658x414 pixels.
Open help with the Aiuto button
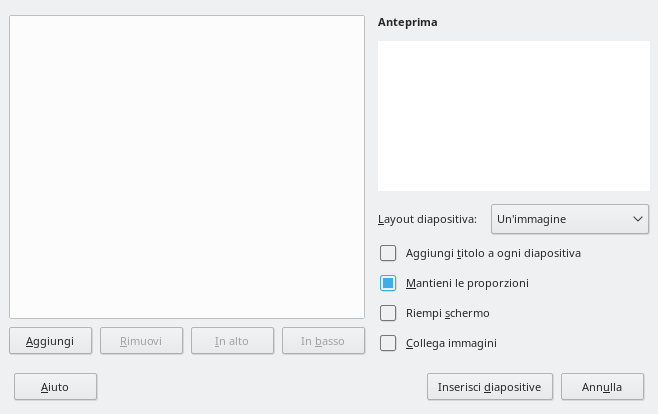click(x=55, y=387)
